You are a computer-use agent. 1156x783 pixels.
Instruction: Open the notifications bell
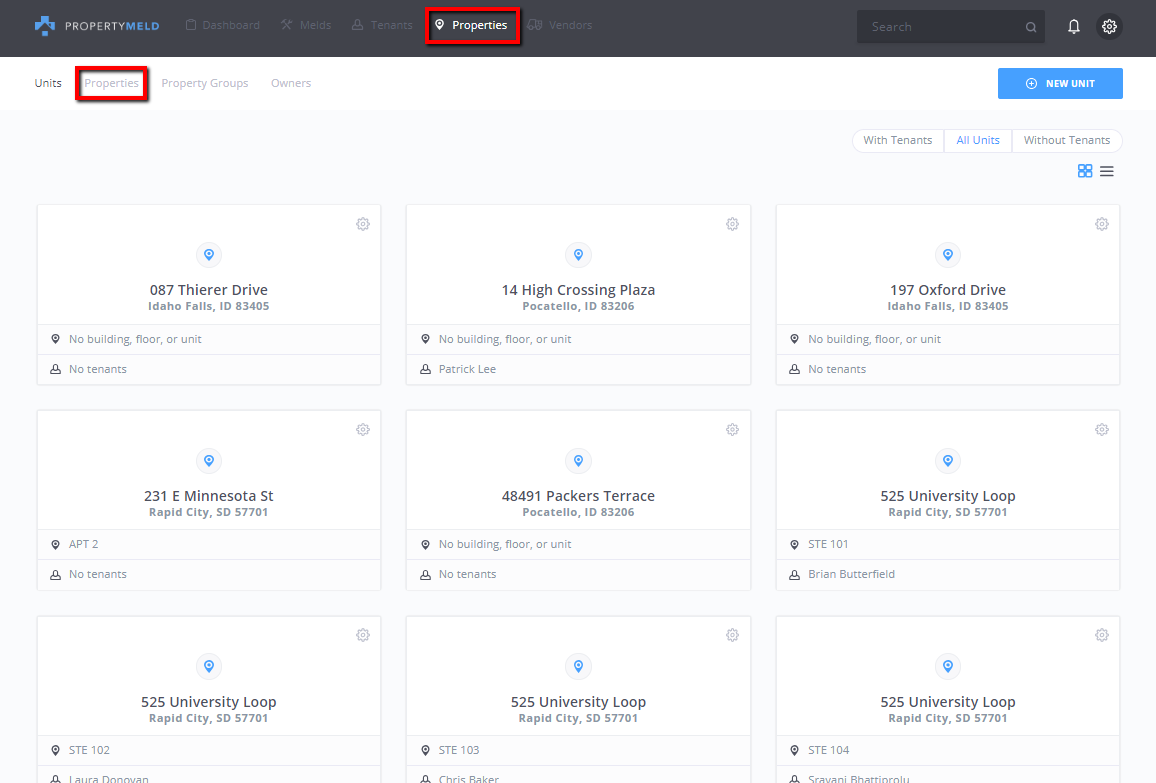tap(1074, 27)
